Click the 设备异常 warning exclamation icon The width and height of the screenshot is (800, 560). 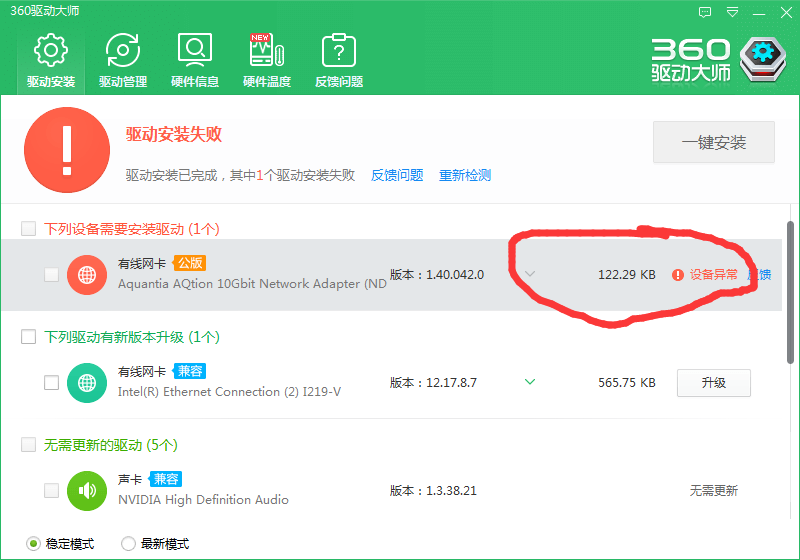pyautogui.click(x=678, y=275)
